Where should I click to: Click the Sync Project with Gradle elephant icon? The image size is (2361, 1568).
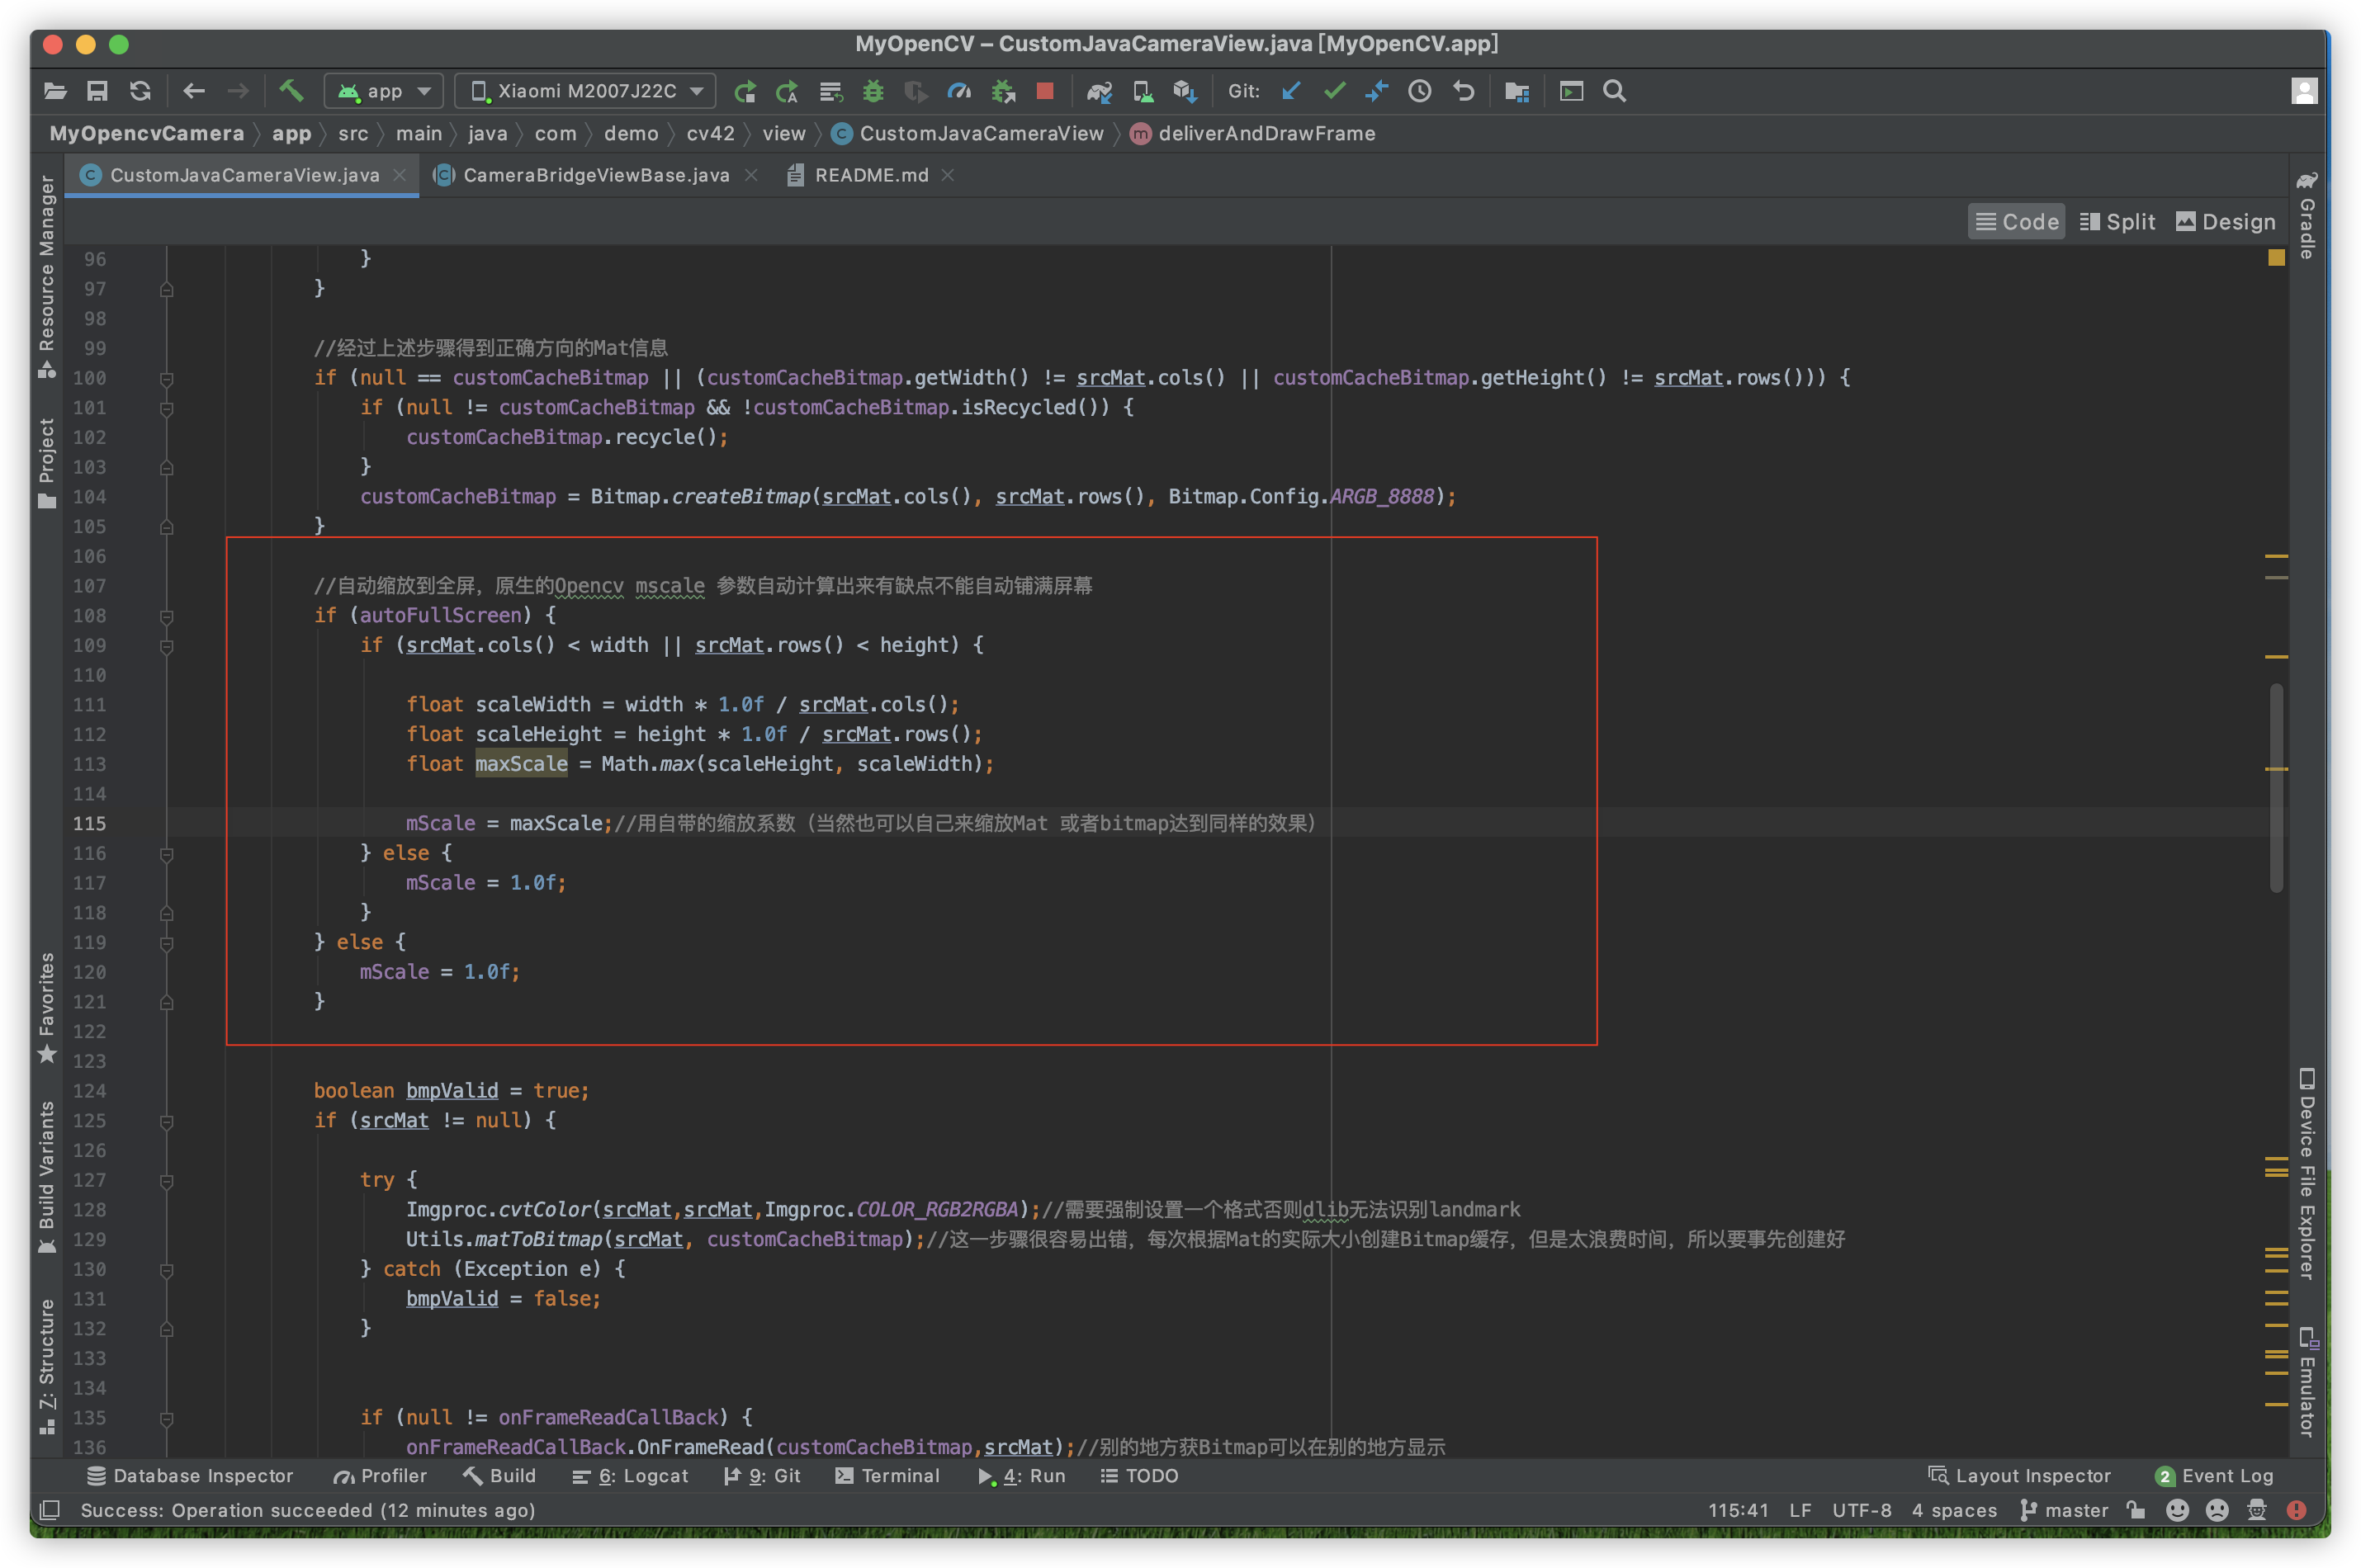click(x=1099, y=91)
